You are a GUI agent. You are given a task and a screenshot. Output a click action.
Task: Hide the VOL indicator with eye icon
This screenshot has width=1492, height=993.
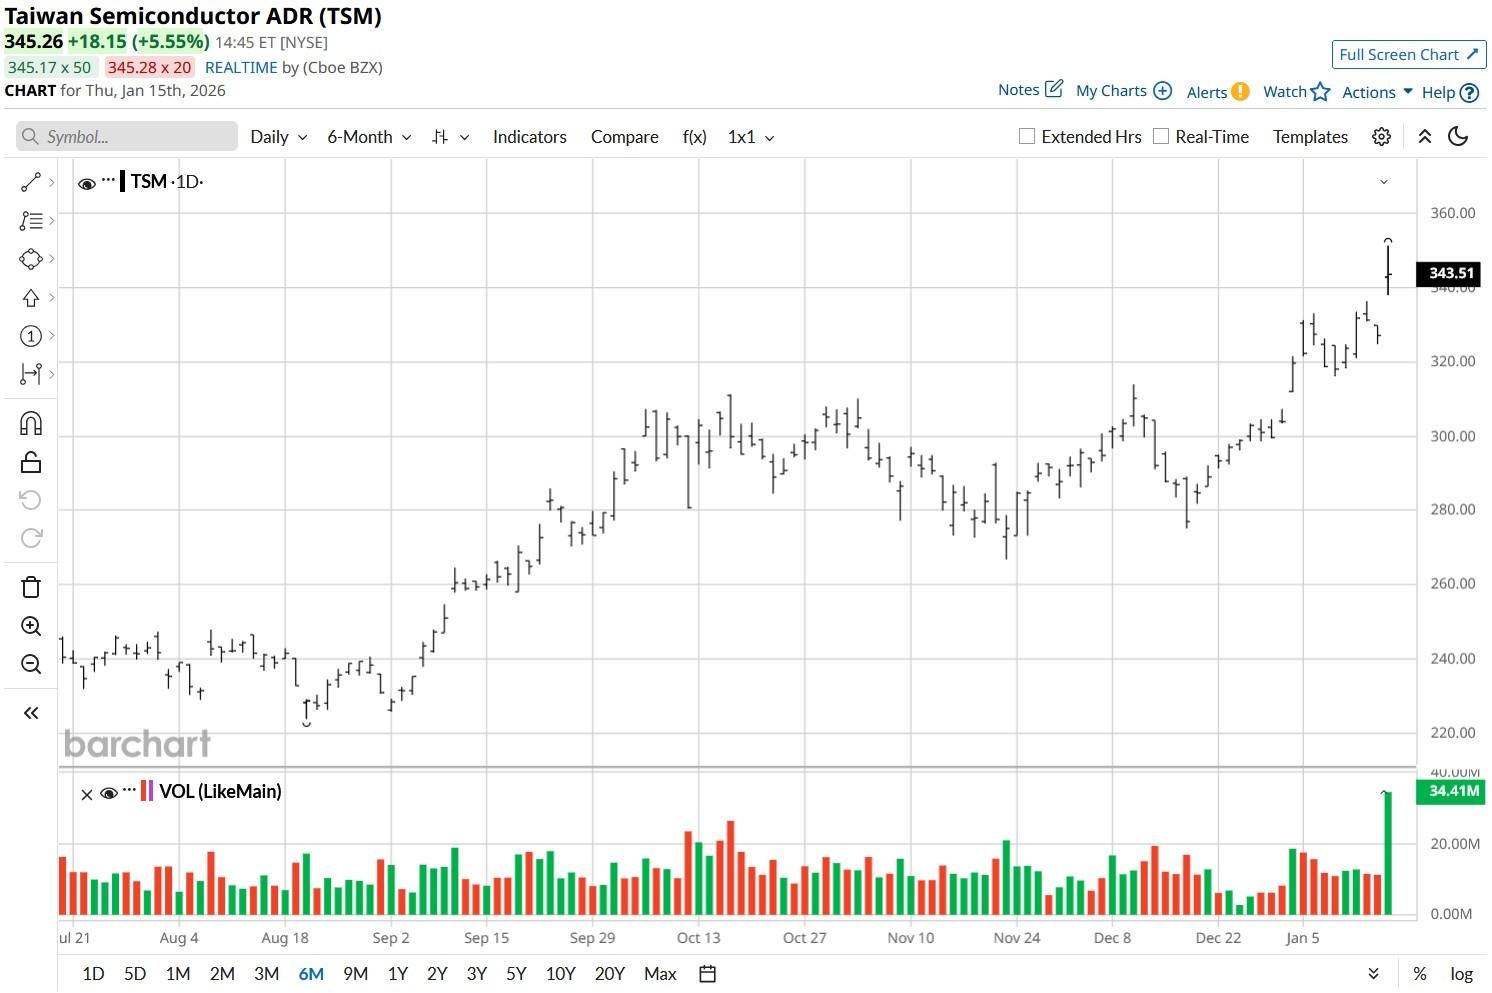(109, 793)
